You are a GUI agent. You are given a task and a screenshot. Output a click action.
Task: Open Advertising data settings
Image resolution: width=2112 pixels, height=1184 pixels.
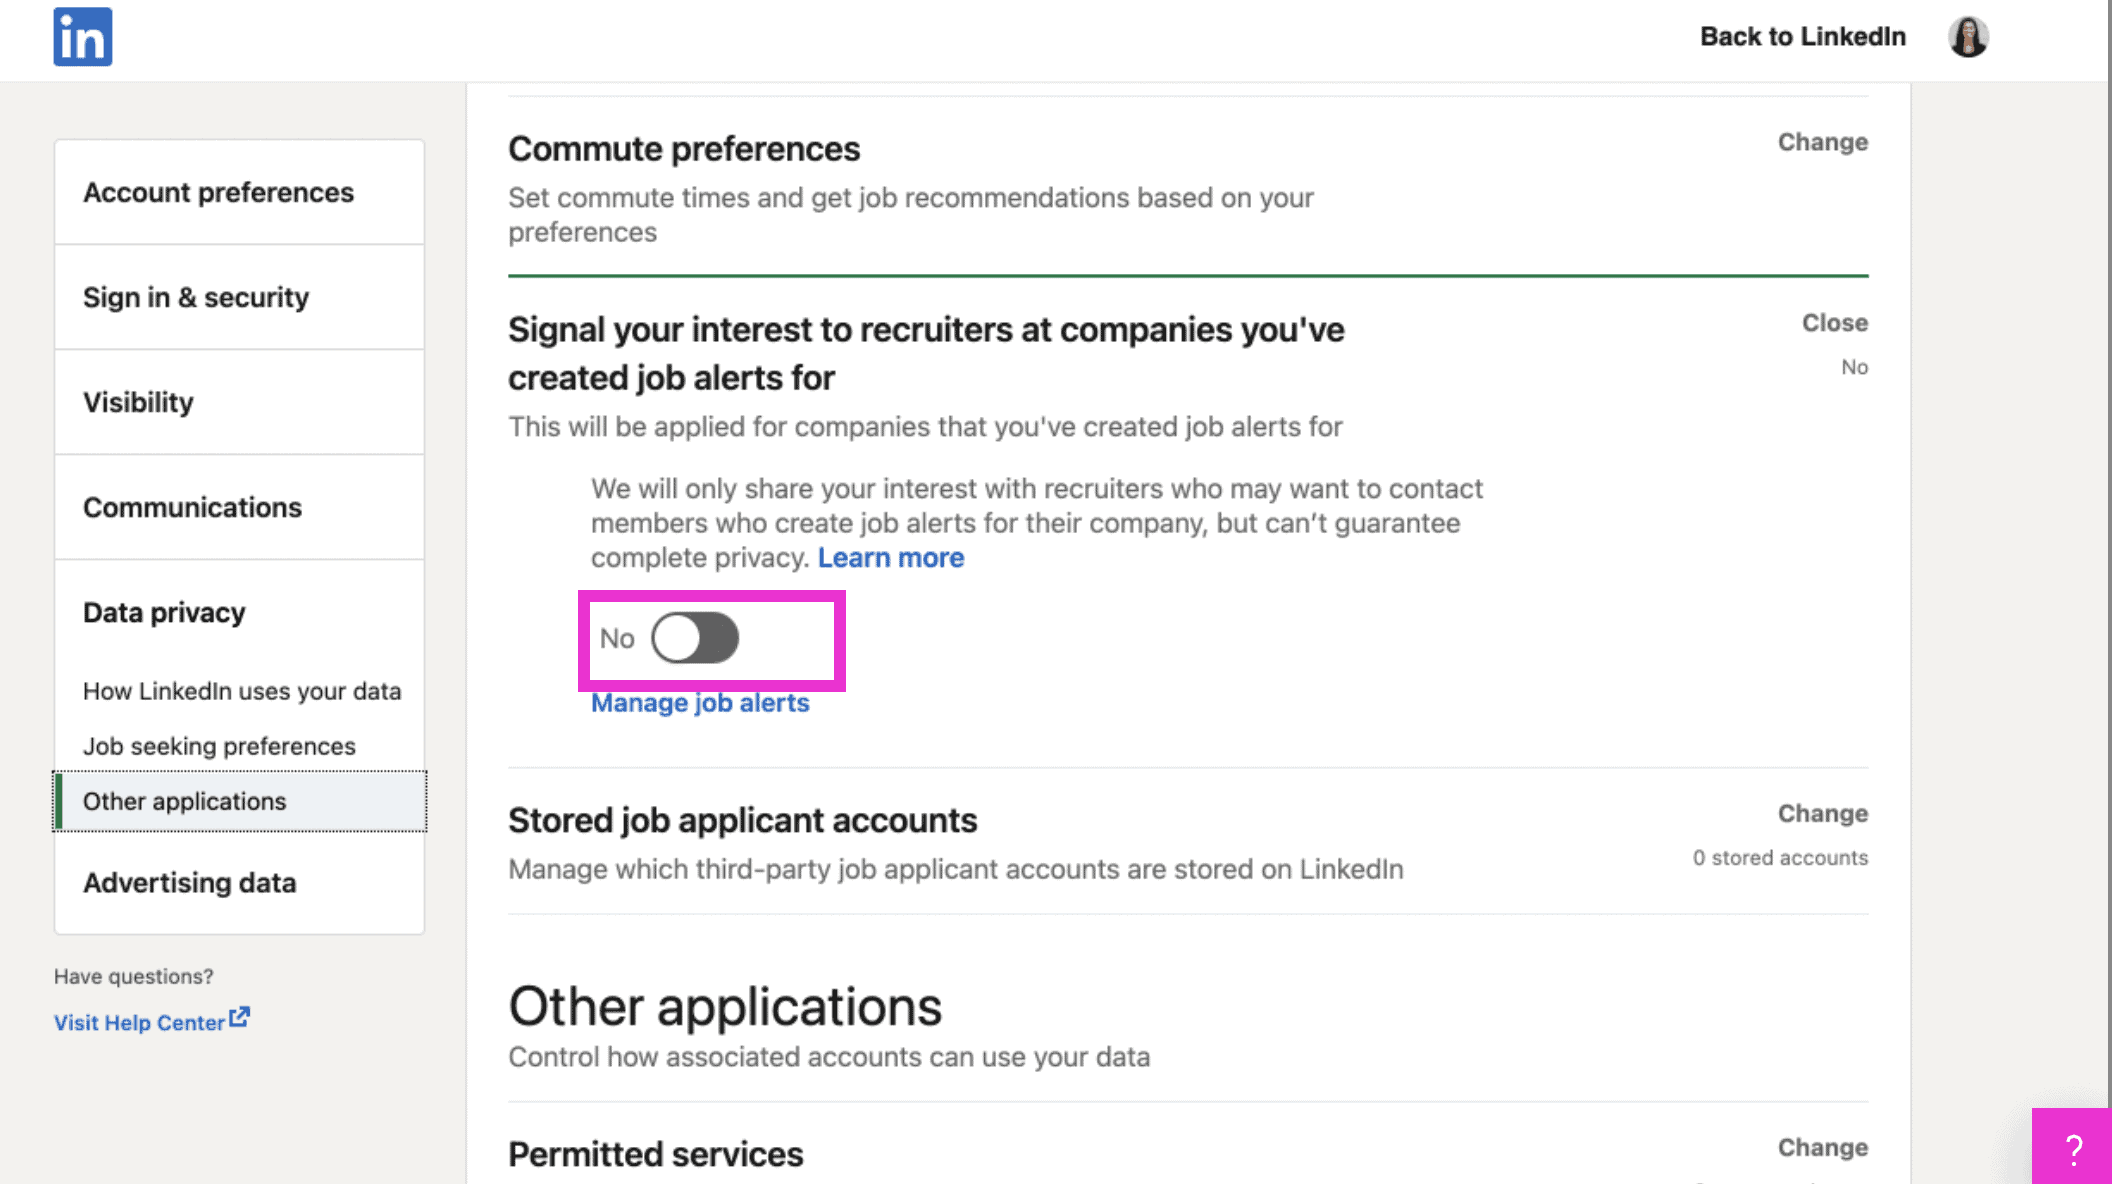coord(190,883)
